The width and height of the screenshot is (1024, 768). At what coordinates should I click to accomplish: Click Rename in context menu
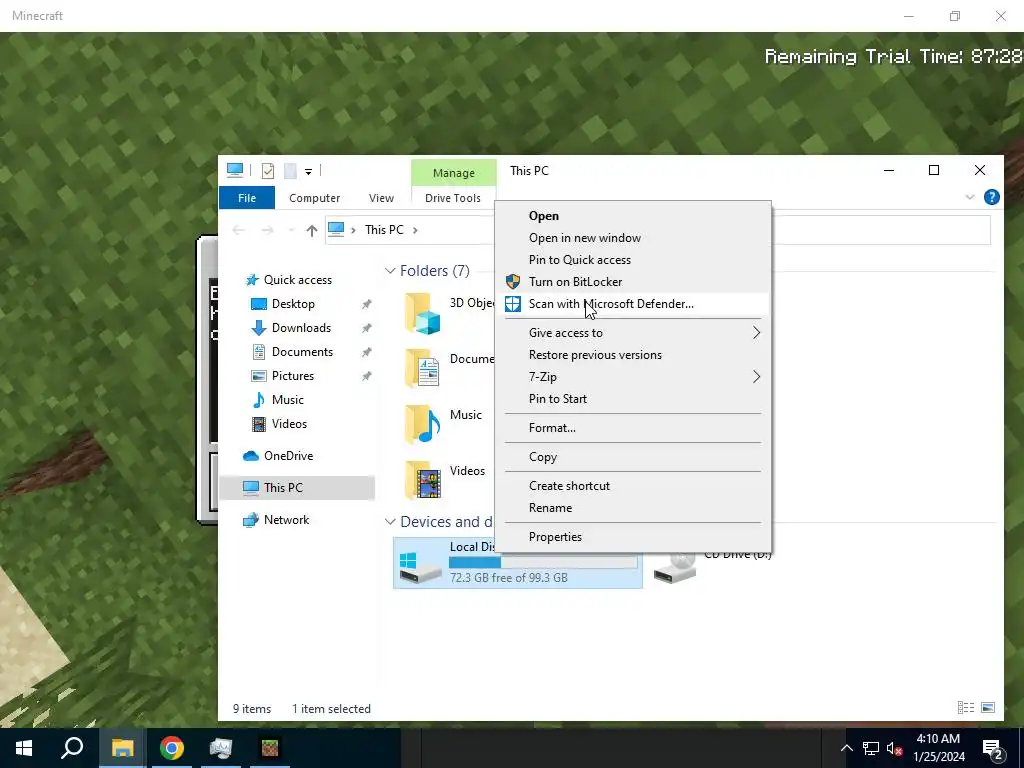550,508
